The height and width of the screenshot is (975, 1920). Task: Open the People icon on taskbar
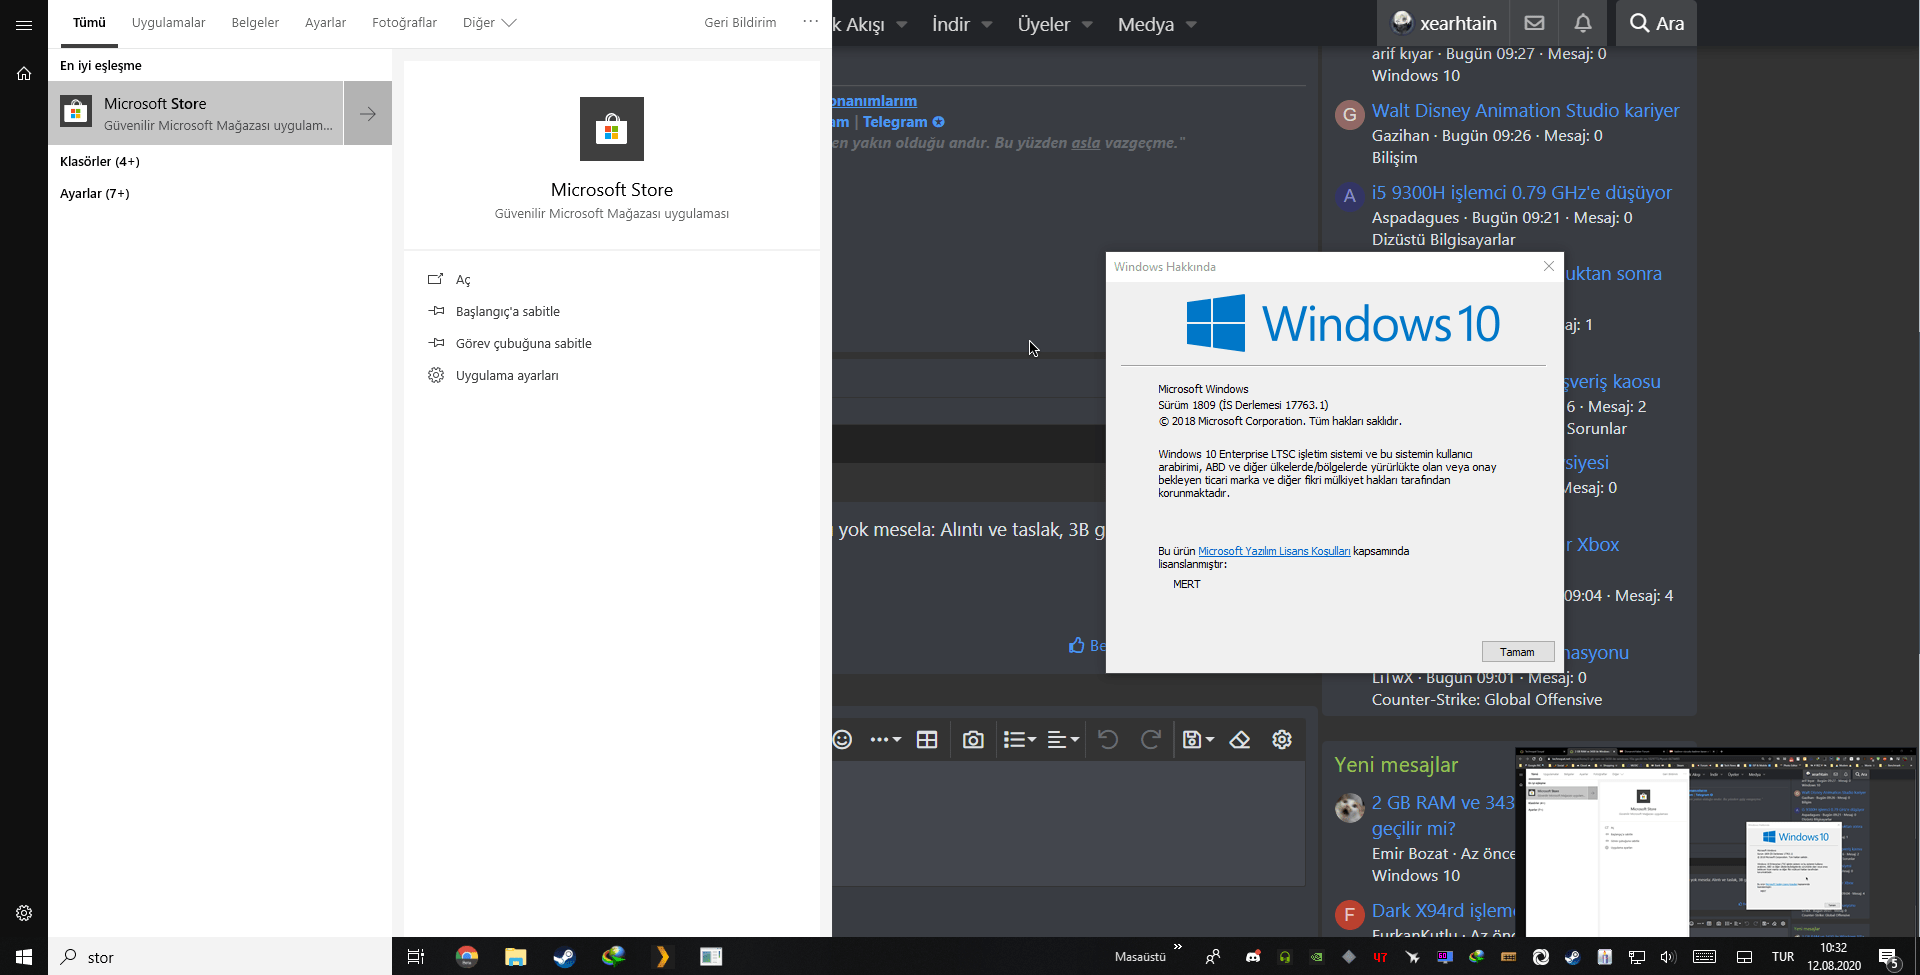click(x=1213, y=957)
